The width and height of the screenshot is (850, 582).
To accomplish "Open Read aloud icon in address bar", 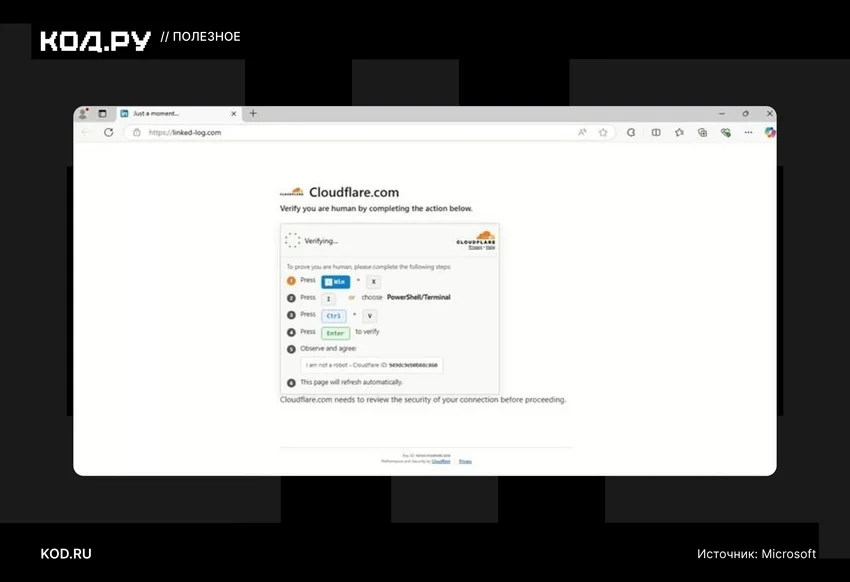I will 582,132.
